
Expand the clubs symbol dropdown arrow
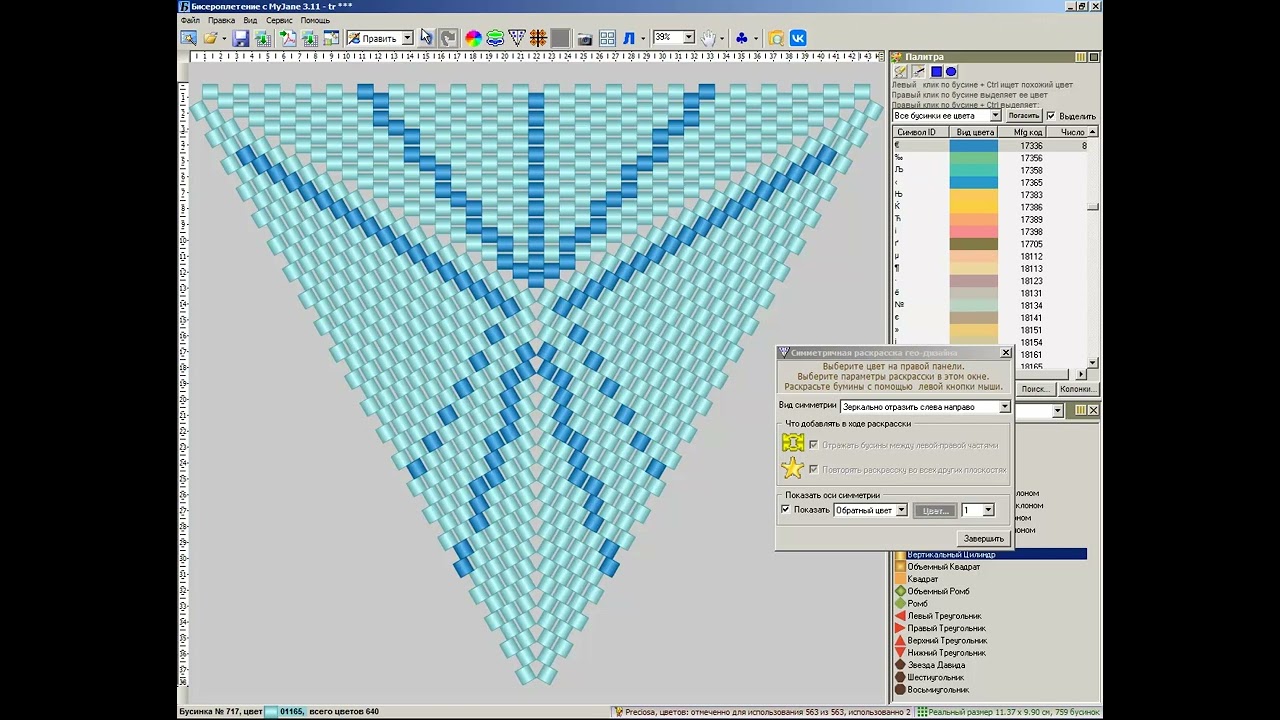[756, 38]
